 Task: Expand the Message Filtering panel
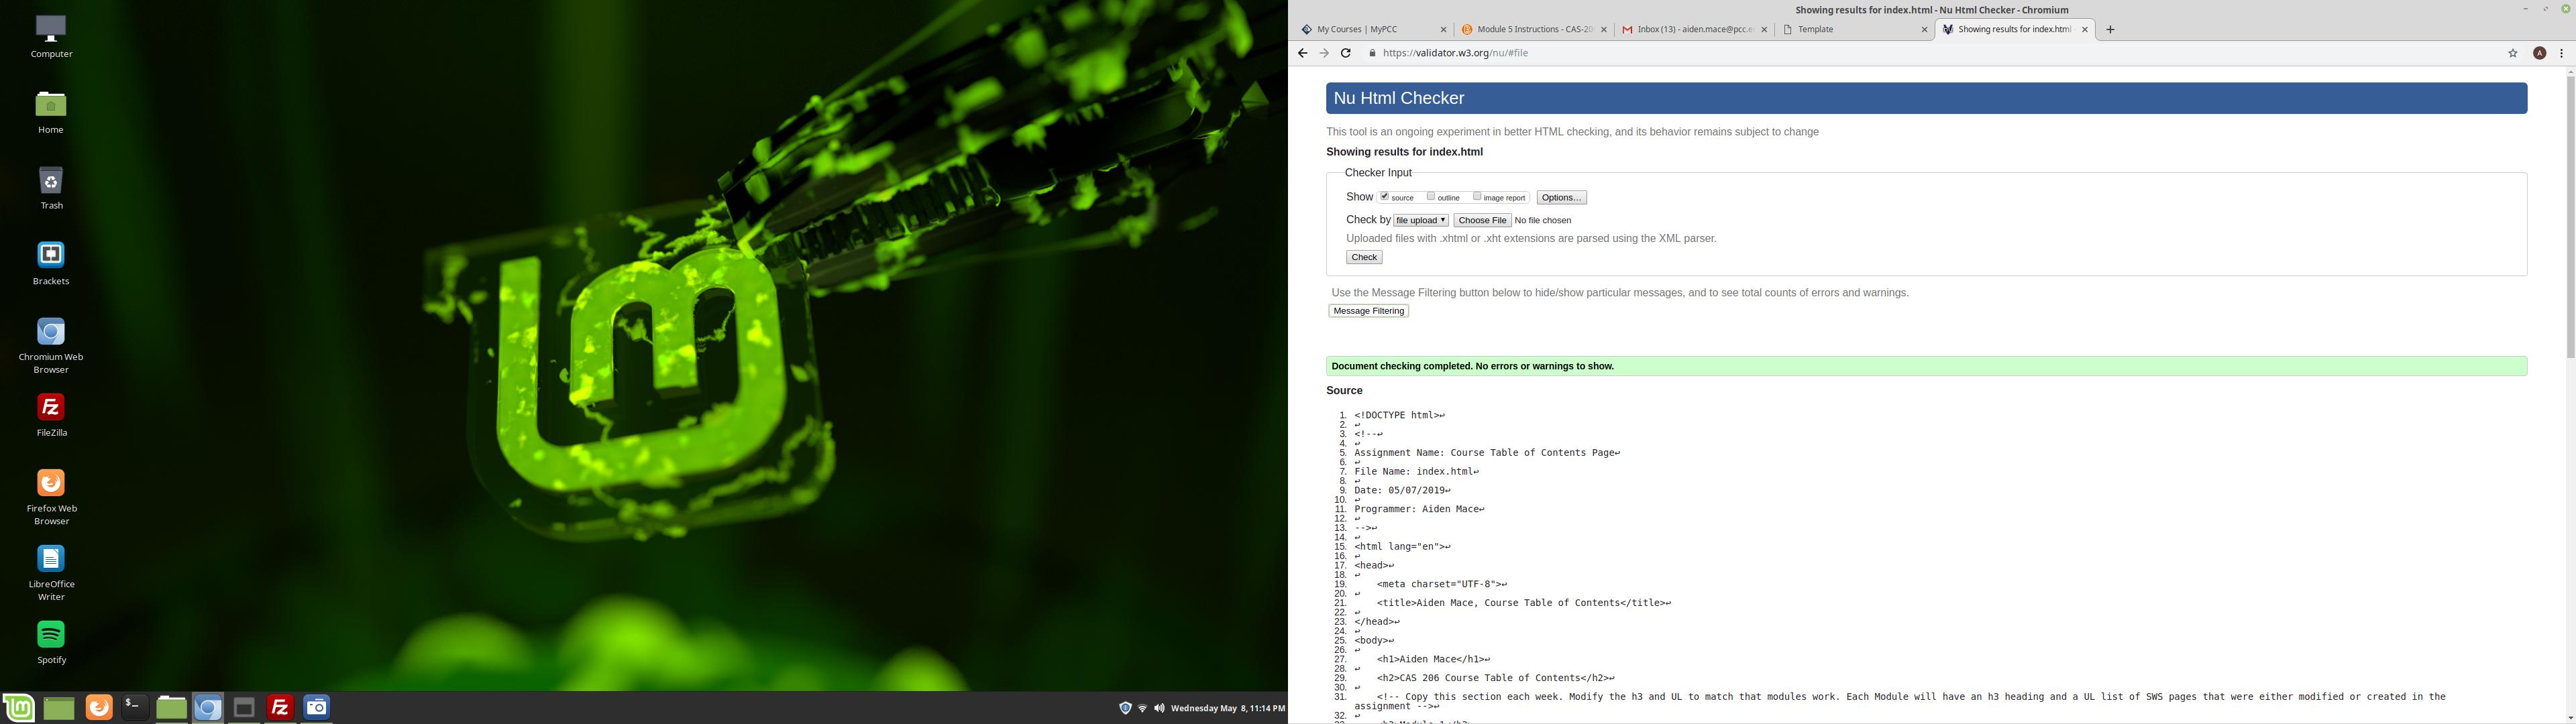click(x=1368, y=311)
